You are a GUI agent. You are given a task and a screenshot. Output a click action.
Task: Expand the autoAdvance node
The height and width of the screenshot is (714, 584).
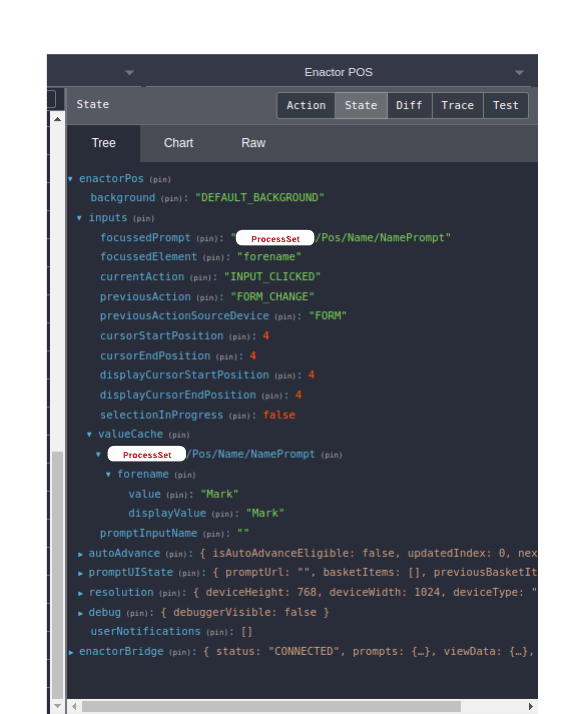(x=80, y=554)
